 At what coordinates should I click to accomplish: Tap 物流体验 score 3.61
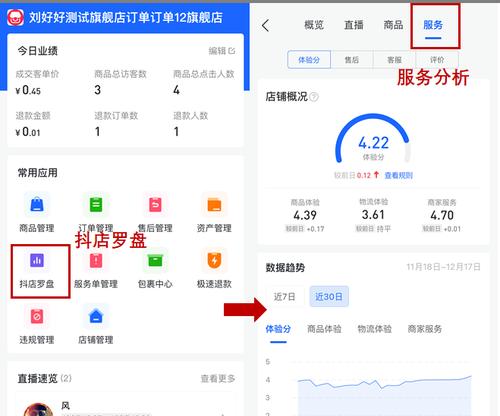point(373,215)
